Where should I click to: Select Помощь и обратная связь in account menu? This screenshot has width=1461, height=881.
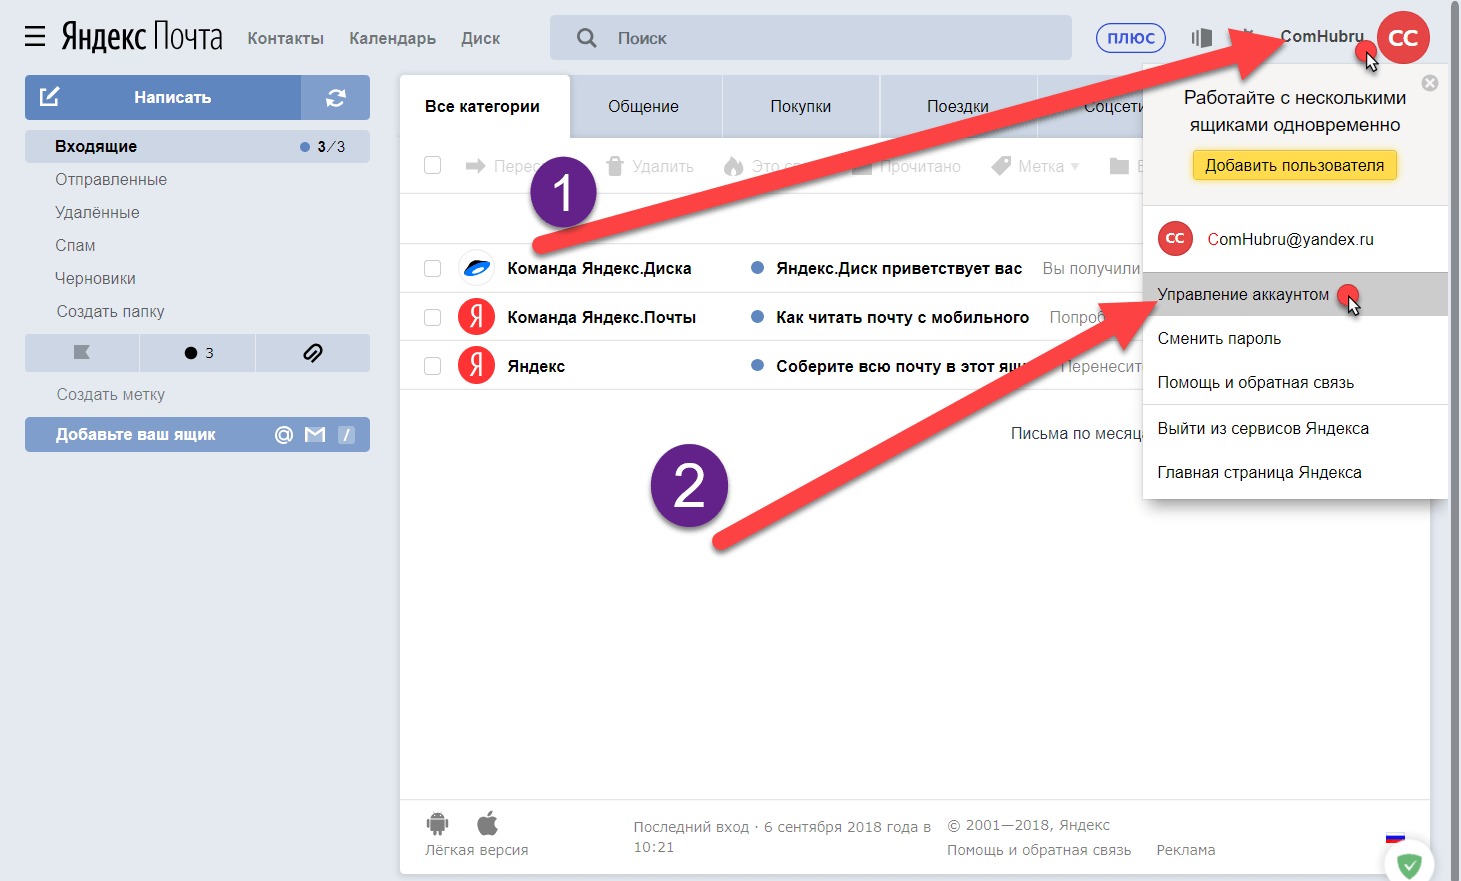1295,382
